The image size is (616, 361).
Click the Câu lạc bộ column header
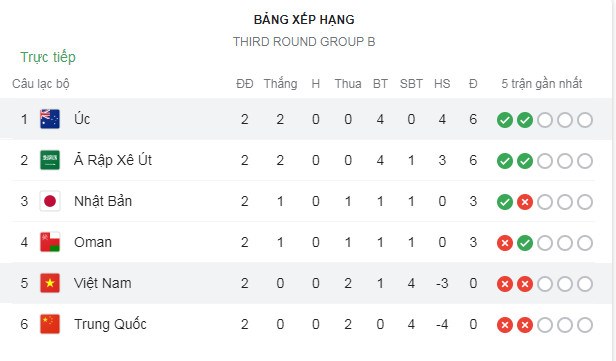41,84
